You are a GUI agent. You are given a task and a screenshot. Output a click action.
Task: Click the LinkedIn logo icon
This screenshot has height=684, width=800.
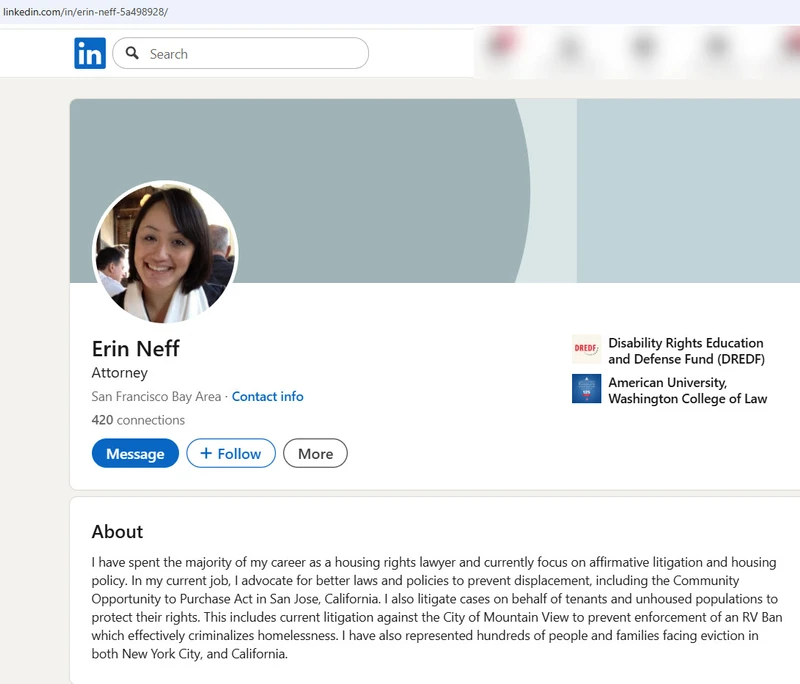(x=90, y=53)
